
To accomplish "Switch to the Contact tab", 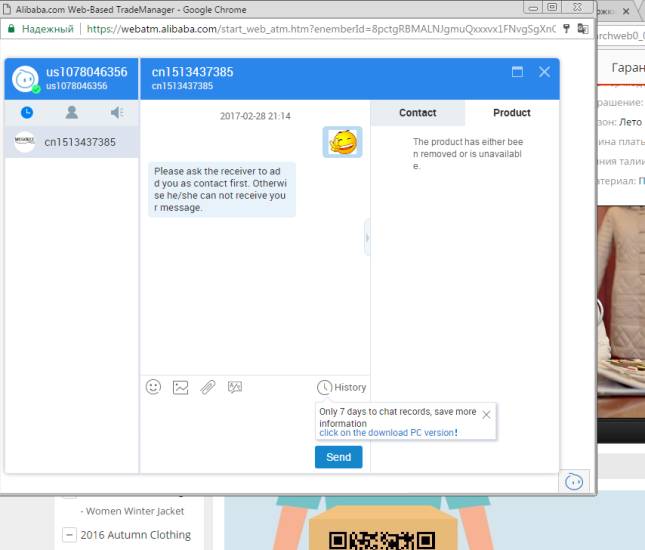I will [417, 113].
